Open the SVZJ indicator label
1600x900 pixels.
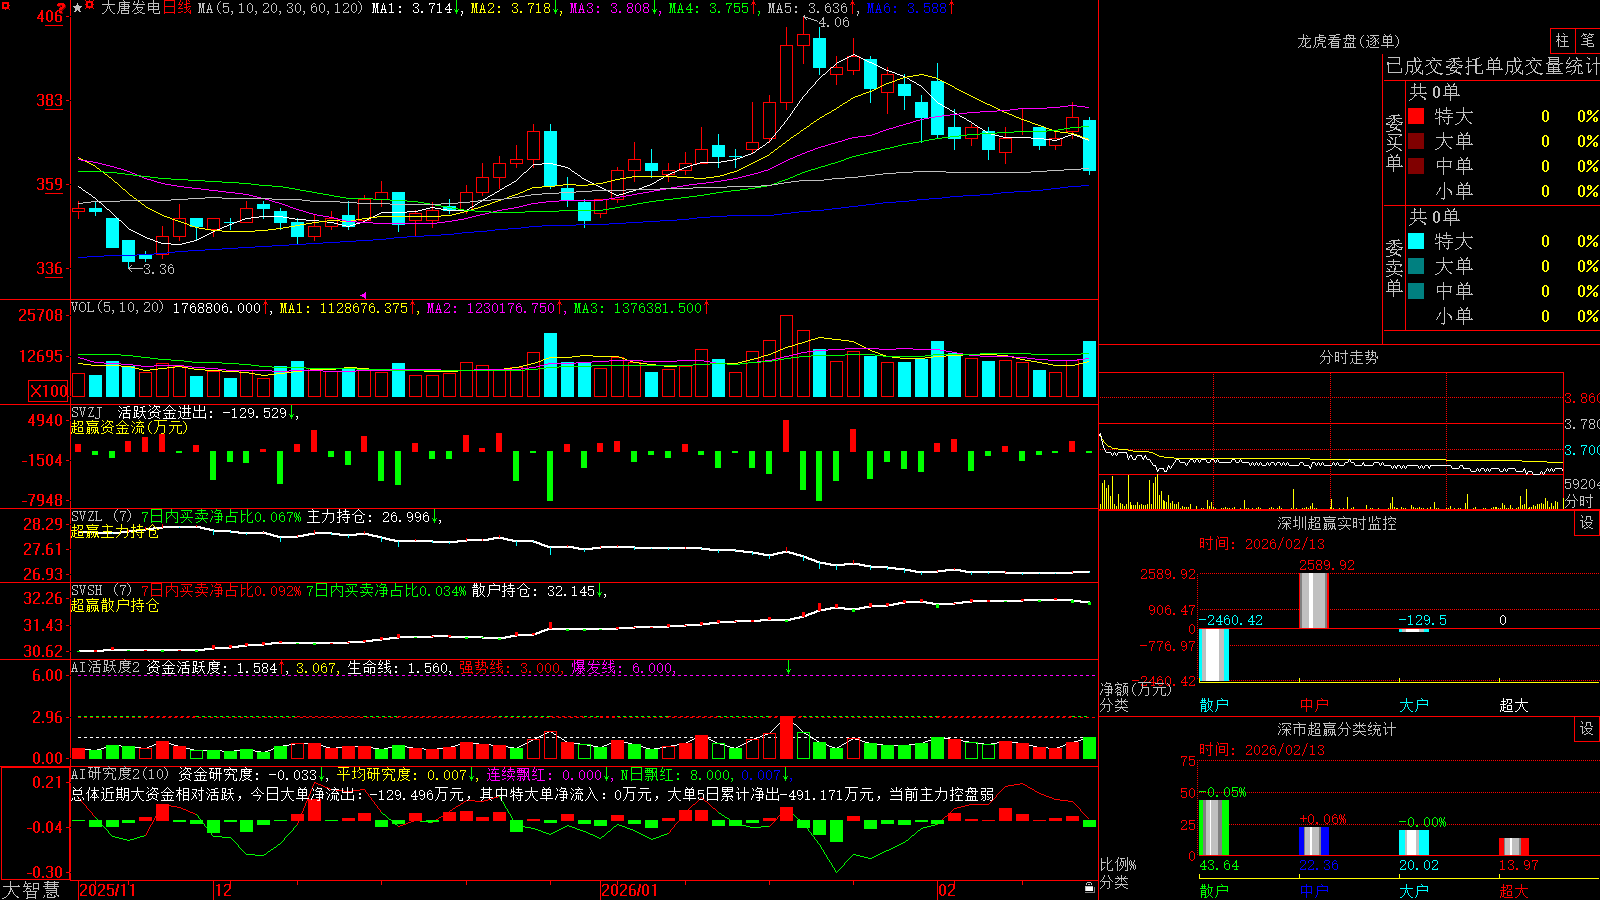click(87, 412)
